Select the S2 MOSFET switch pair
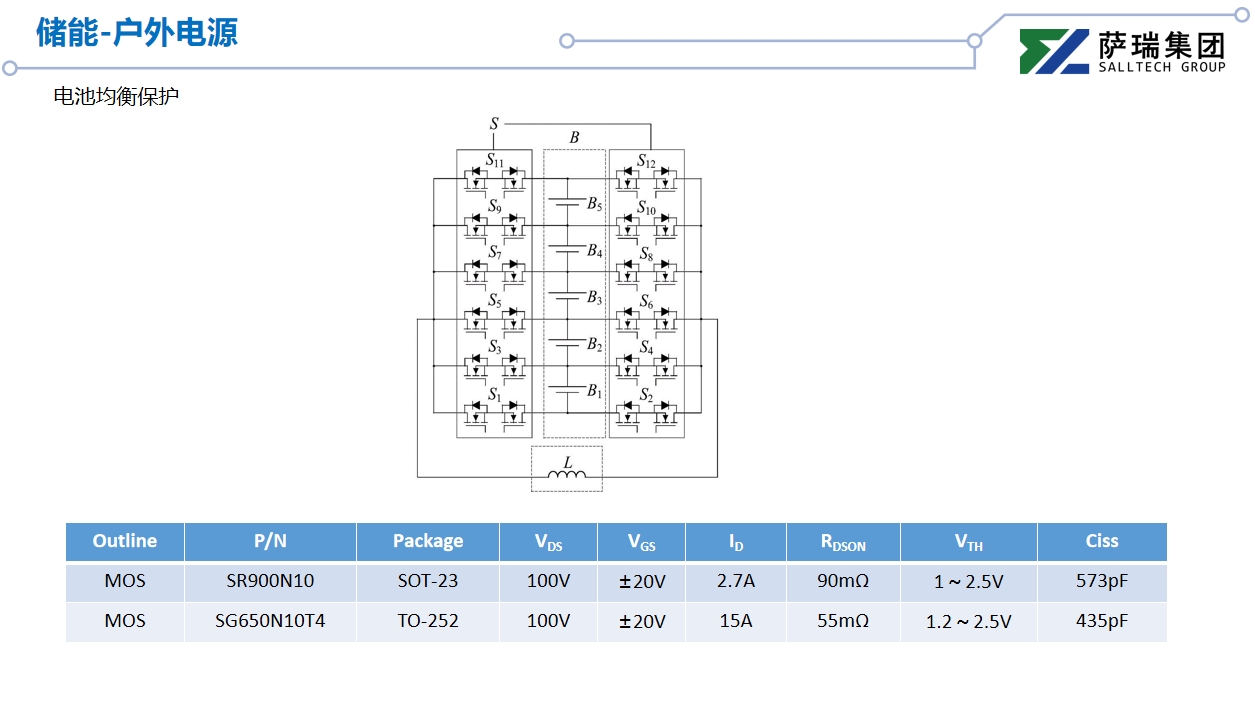 (x=646, y=413)
